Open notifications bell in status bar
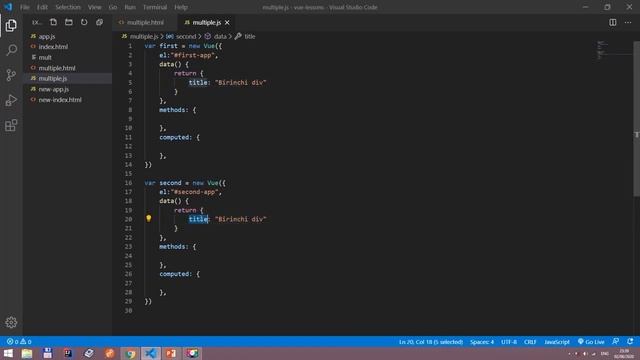640x360 pixels. click(630, 342)
